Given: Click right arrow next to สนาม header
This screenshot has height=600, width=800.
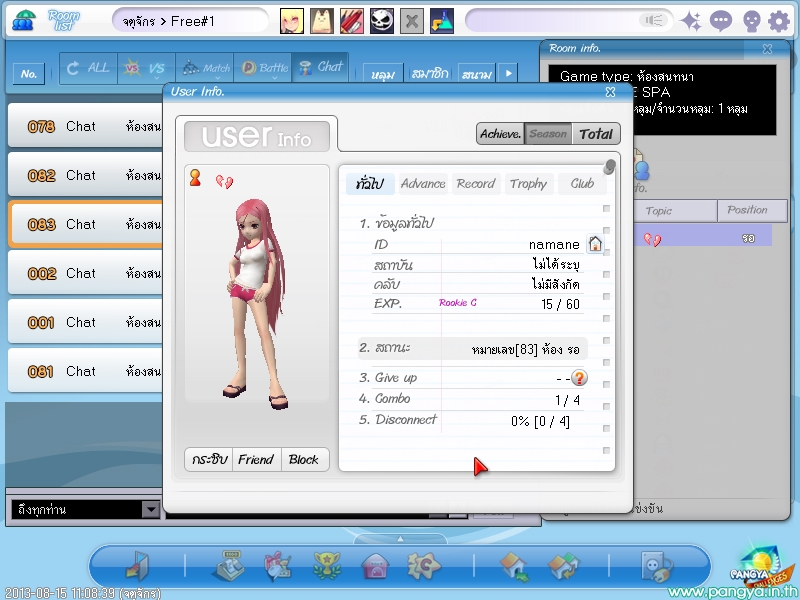Looking at the screenshot, I should pos(508,73).
